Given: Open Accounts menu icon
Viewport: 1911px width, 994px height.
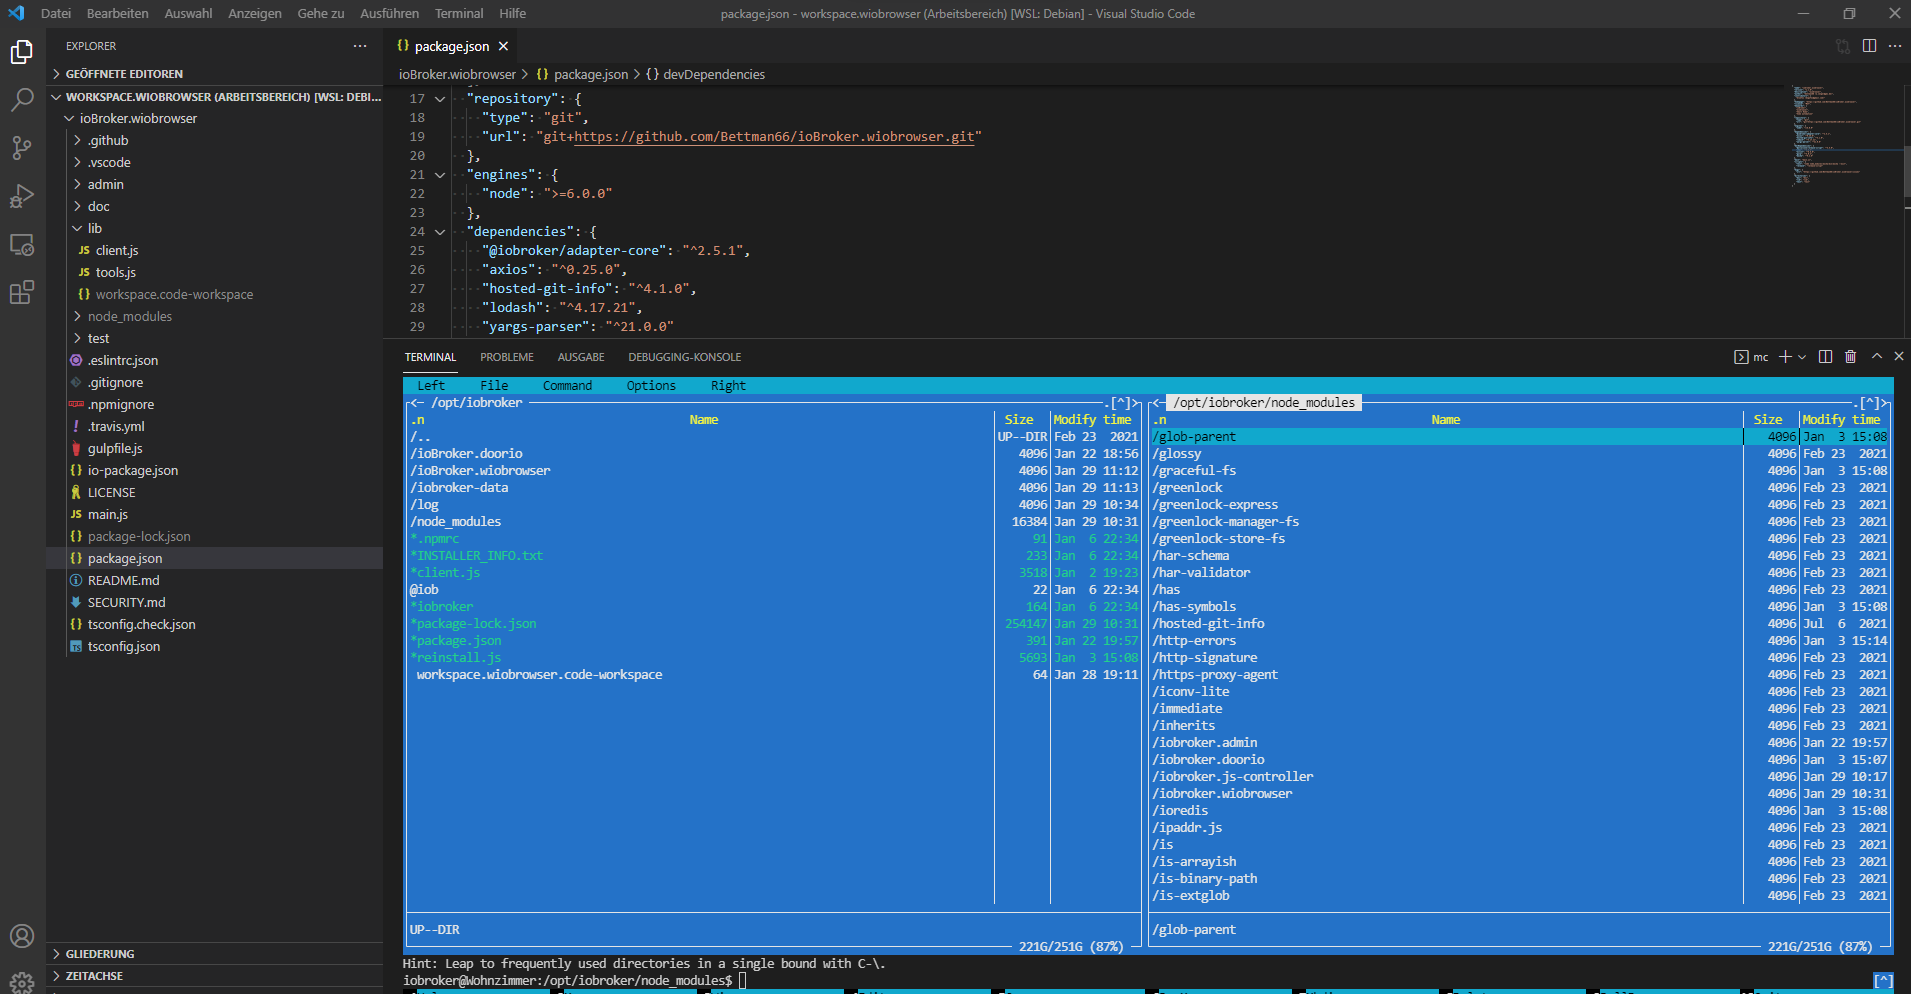Looking at the screenshot, I should (22, 936).
